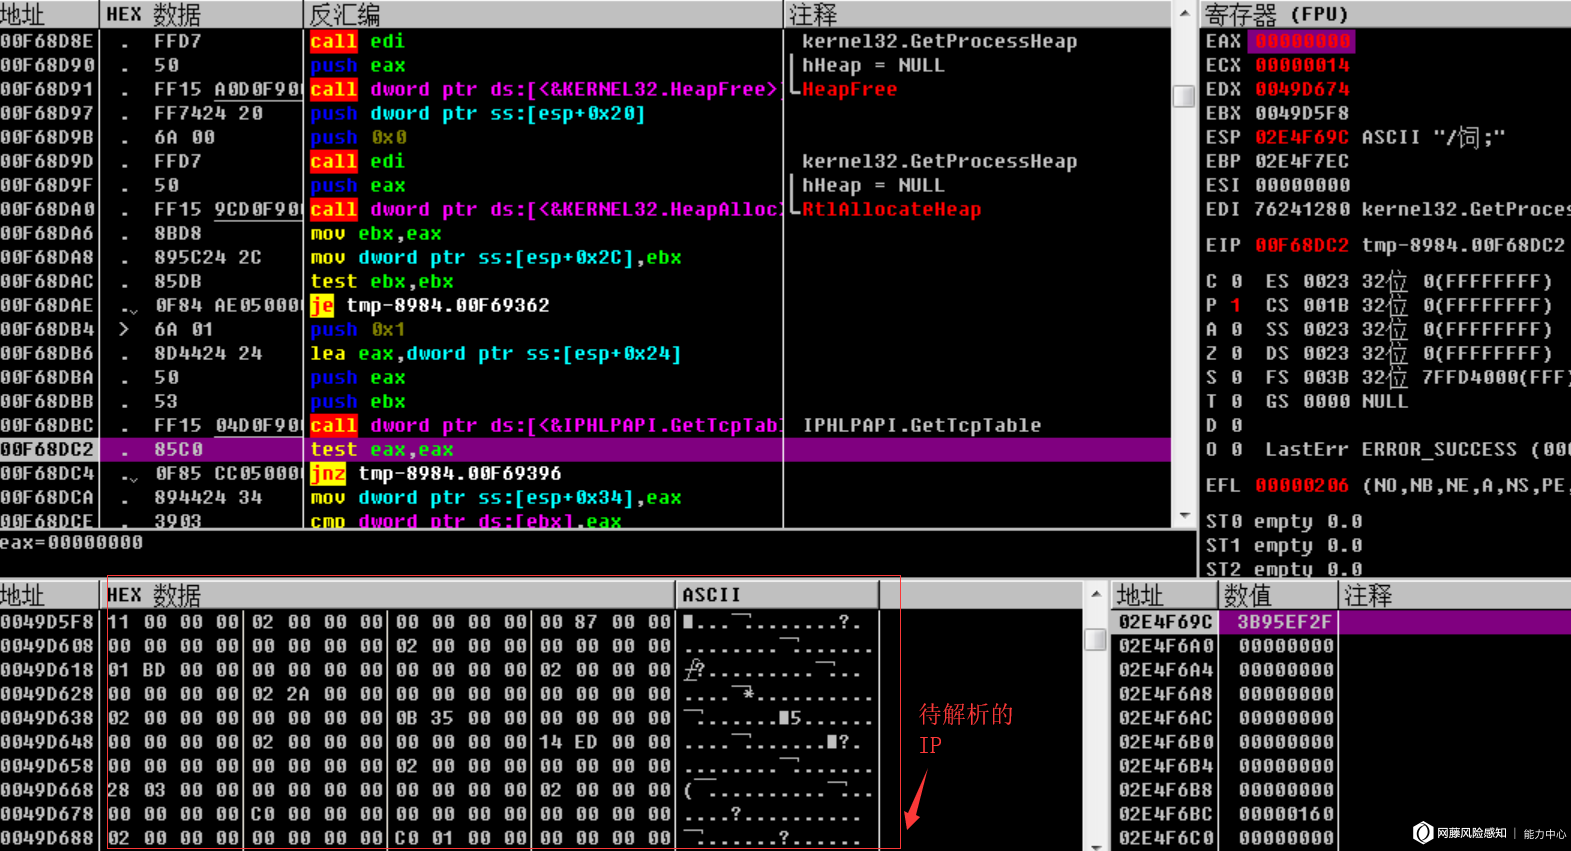Select dump row at address 0049D638
1571x851 pixels.
[x=440, y=717]
